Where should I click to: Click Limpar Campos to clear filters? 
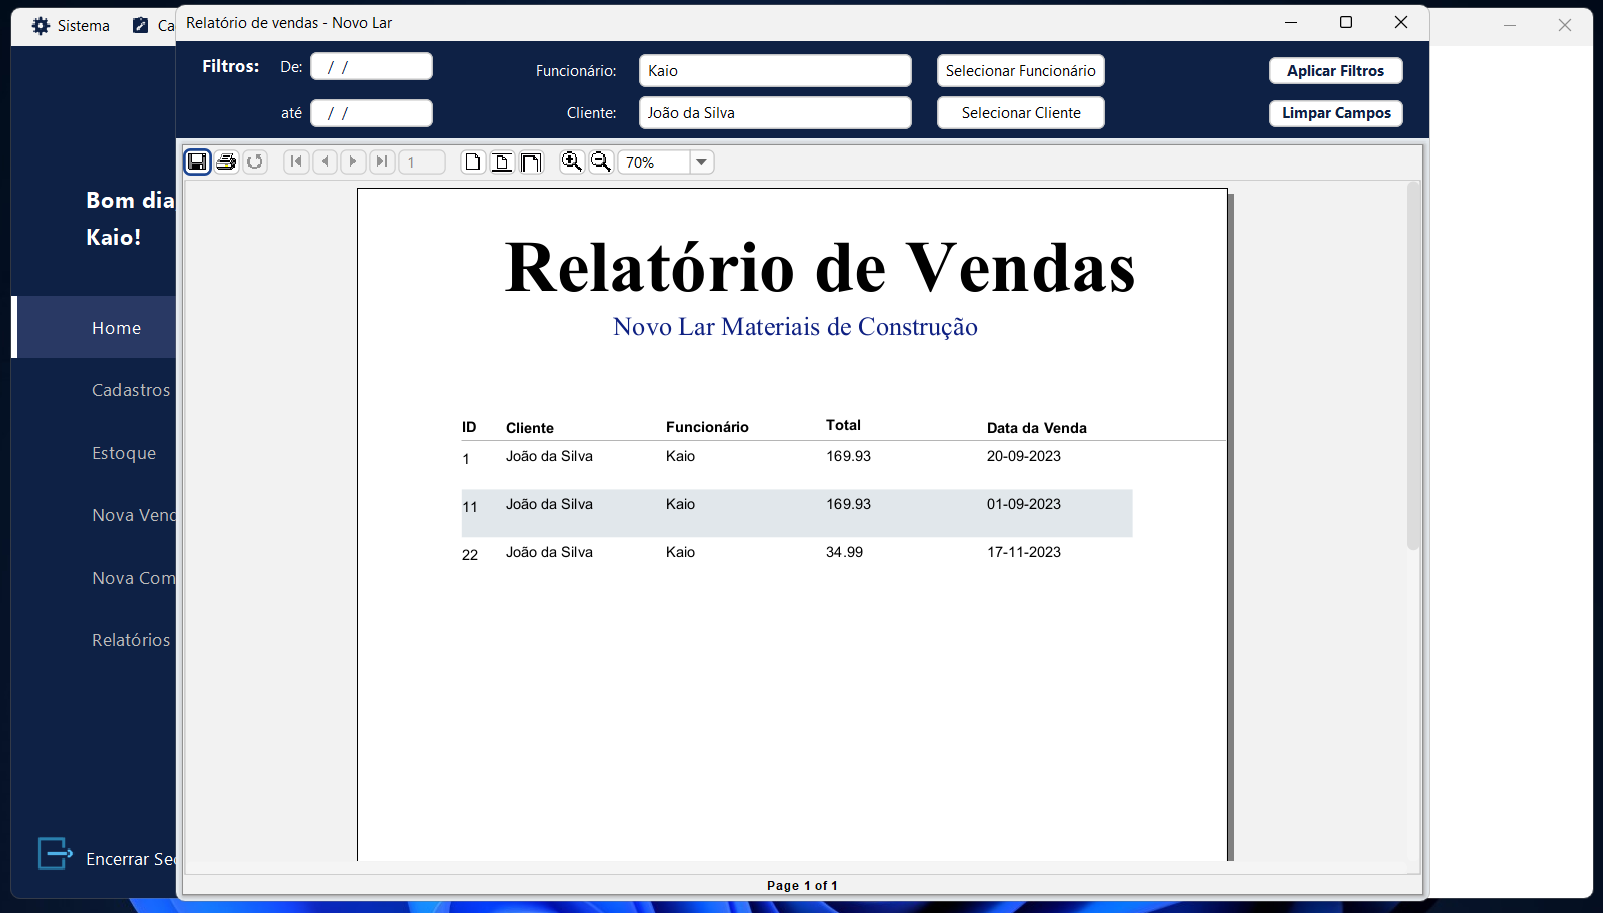pos(1335,112)
